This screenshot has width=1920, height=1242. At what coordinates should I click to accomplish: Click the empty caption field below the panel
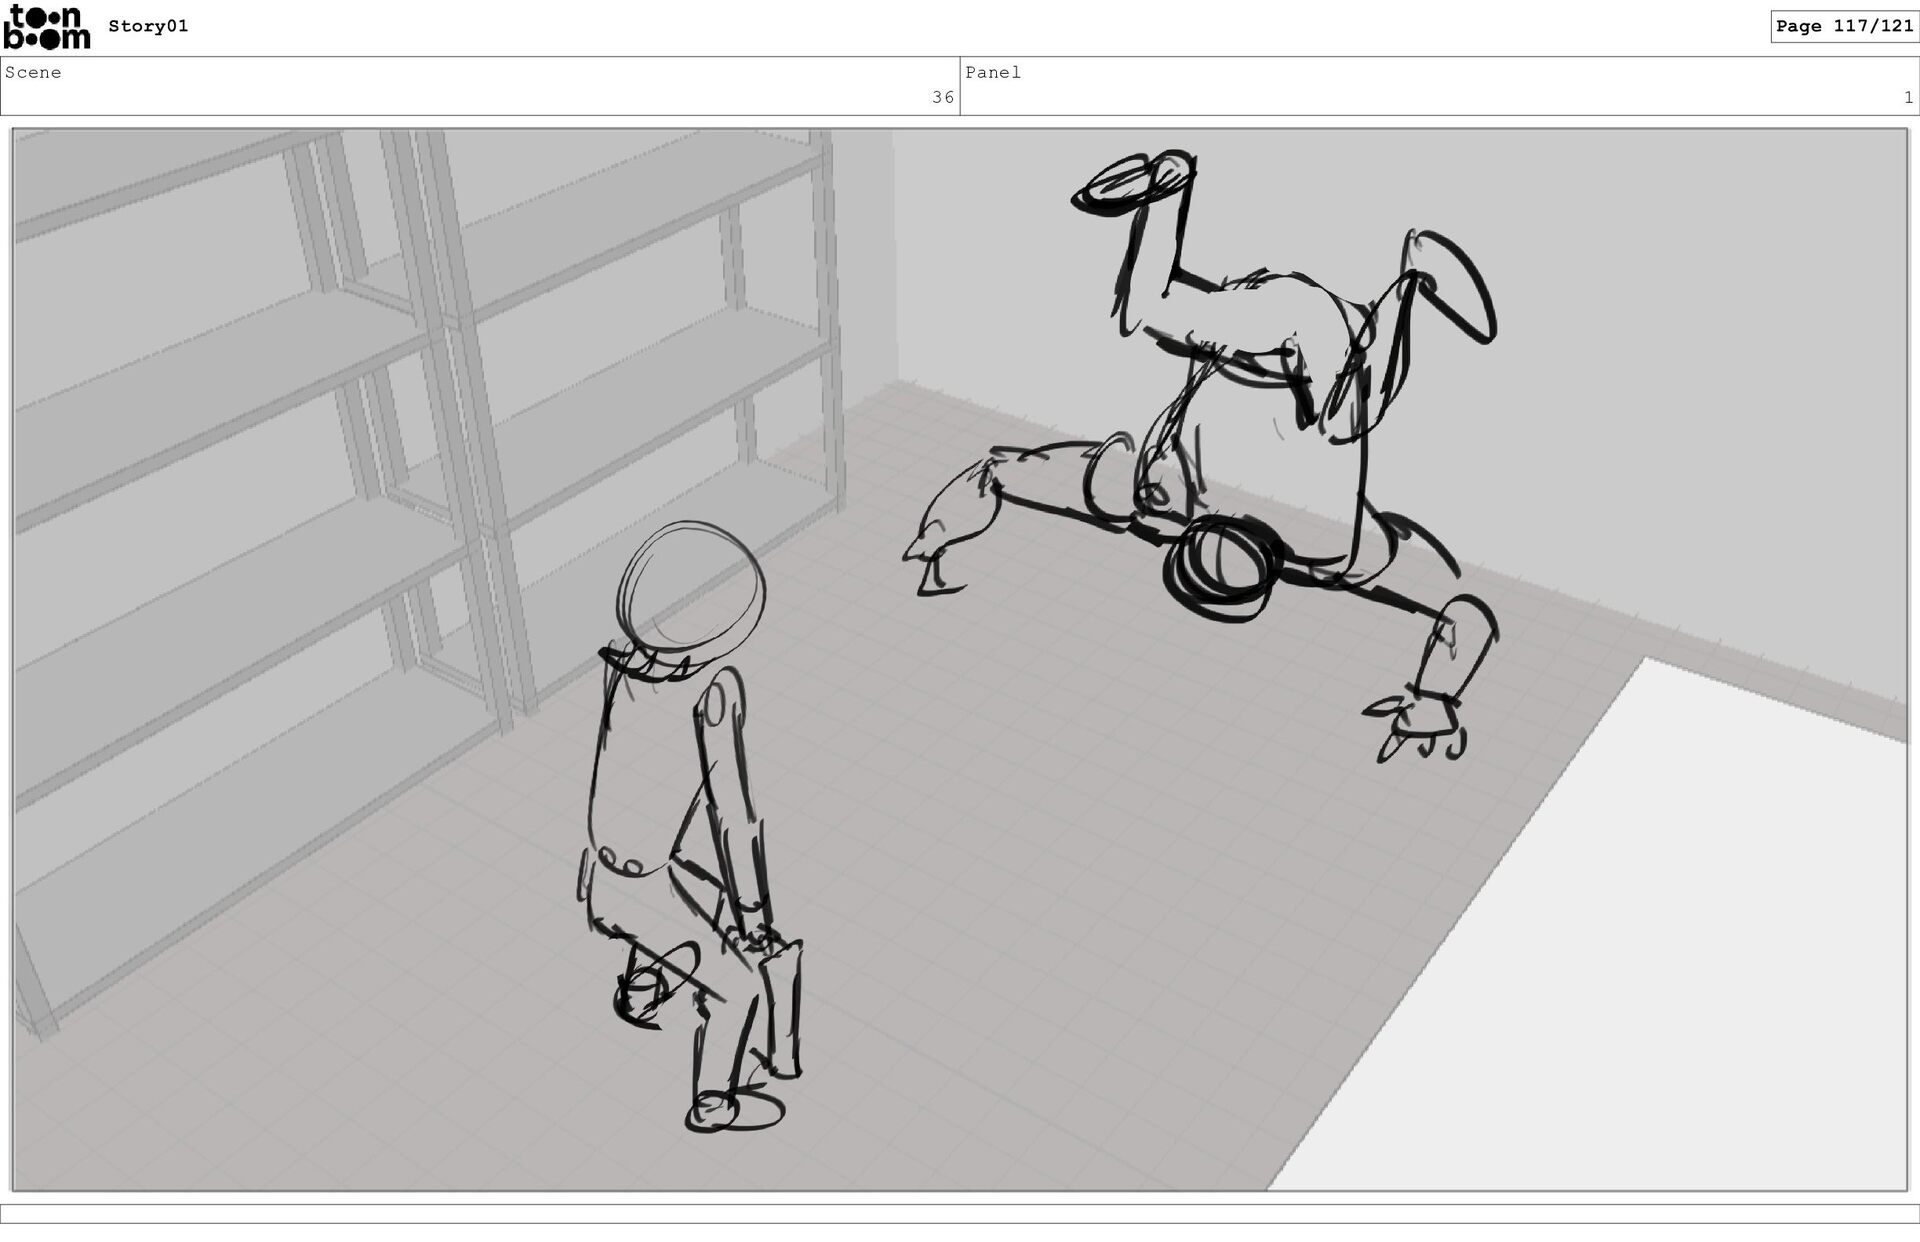960,1214
